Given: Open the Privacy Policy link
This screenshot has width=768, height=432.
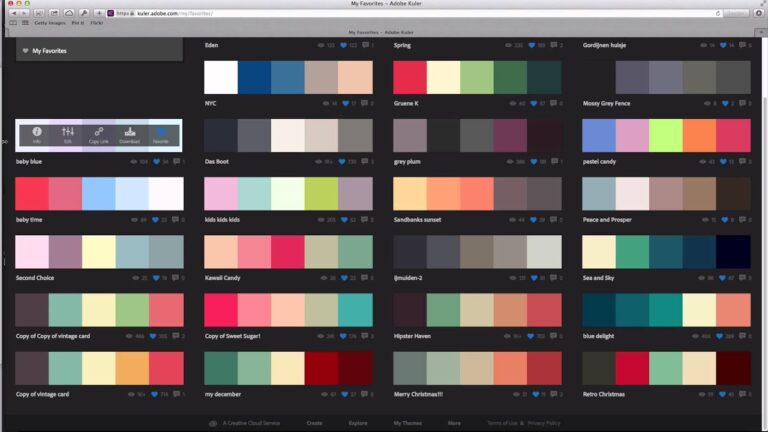Looking at the screenshot, I should click(544, 423).
